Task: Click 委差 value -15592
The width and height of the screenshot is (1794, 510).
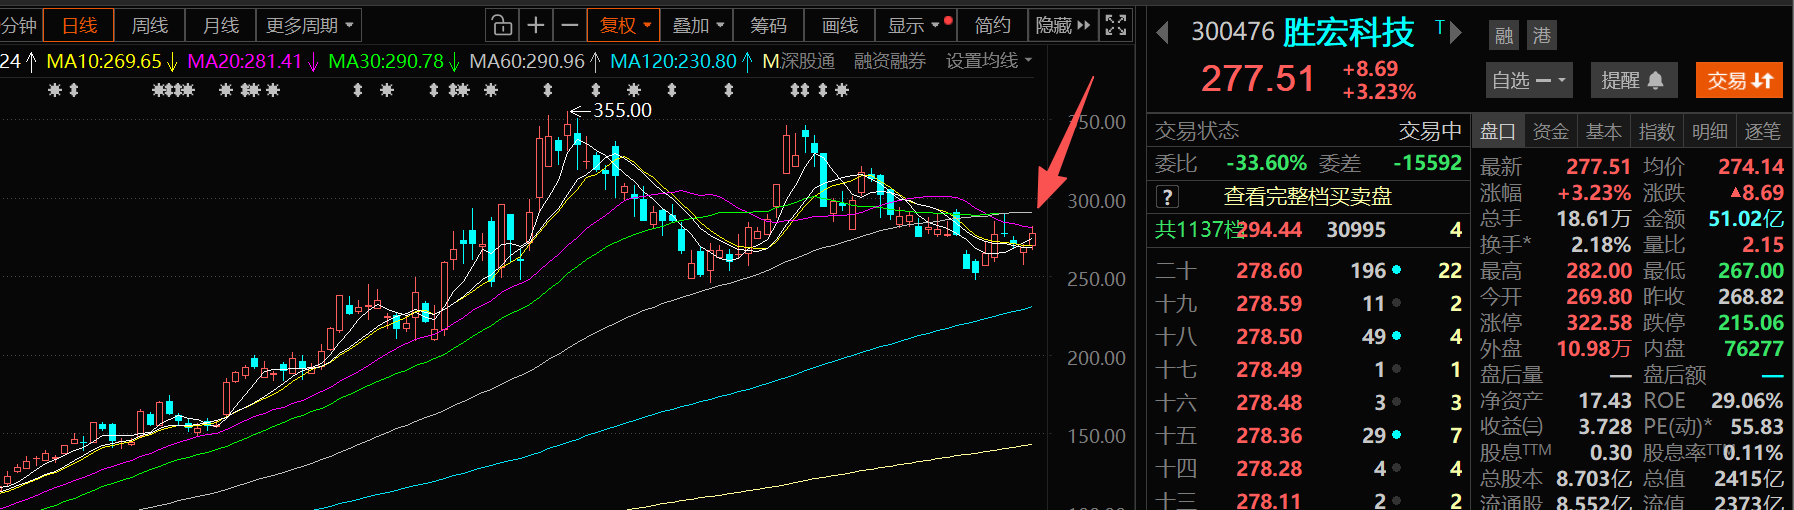Action: pyautogui.click(x=1427, y=163)
